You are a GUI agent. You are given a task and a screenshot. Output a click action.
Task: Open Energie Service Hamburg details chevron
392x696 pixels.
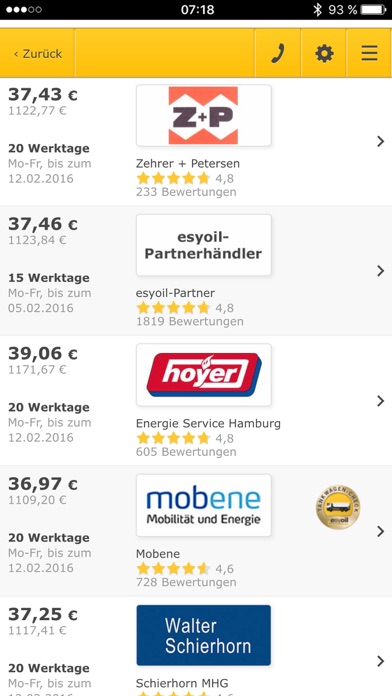click(380, 401)
